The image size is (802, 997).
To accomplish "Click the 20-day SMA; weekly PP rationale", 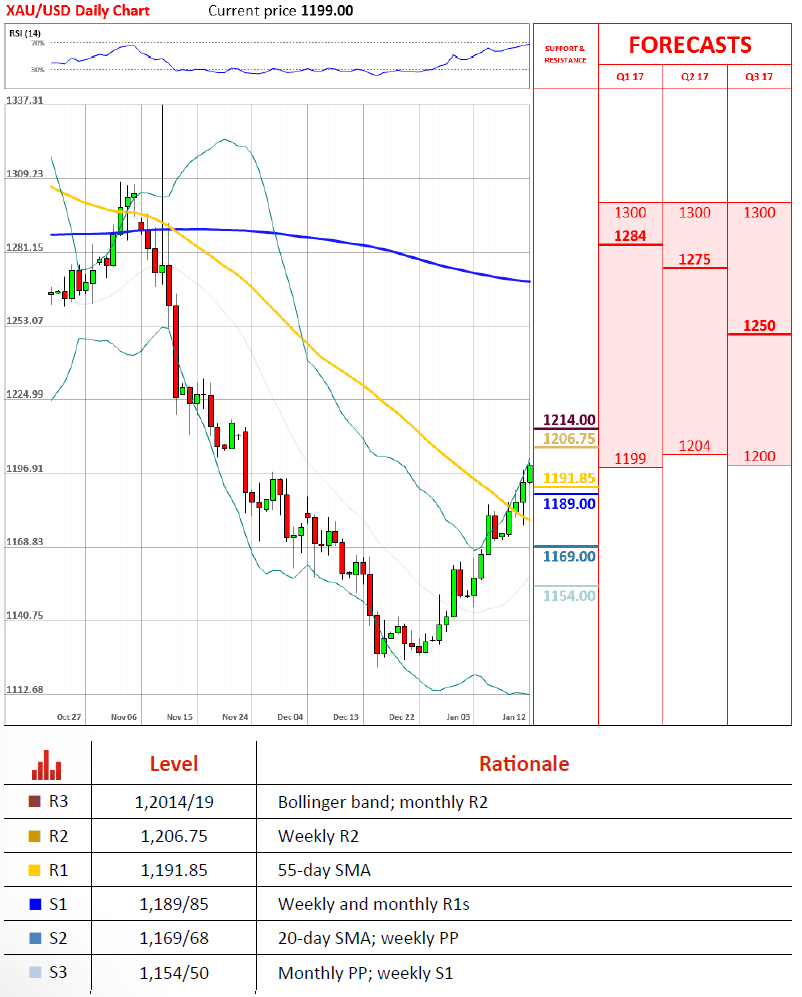I will (368, 939).
